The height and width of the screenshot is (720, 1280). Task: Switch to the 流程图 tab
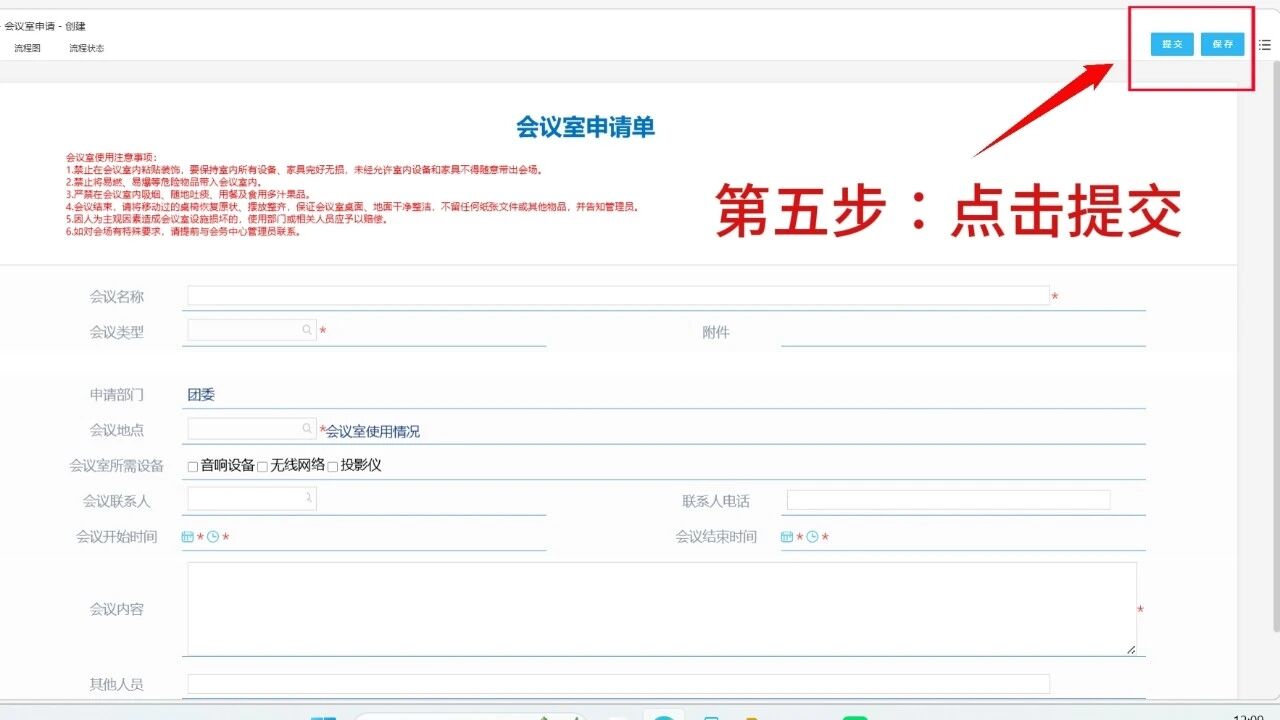[x=27, y=46]
